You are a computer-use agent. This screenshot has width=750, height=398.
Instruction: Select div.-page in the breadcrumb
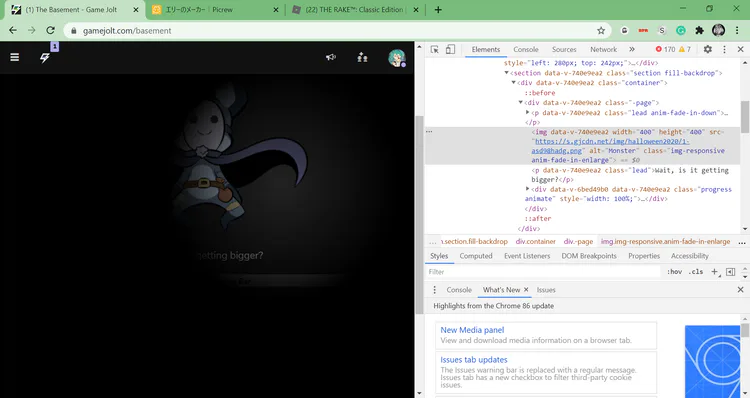pos(578,242)
